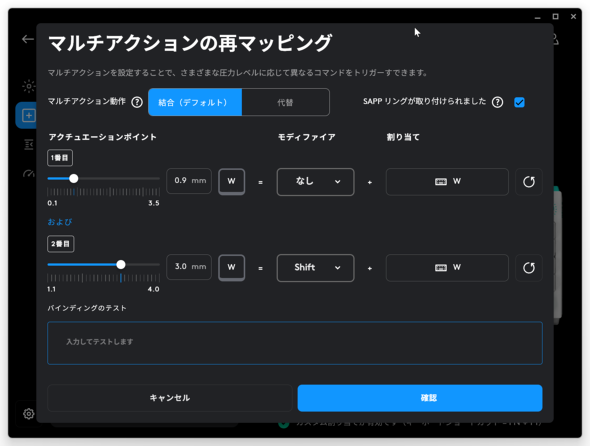
Task: Open help for SAPP リング option
Action: pyautogui.click(x=497, y=102)
